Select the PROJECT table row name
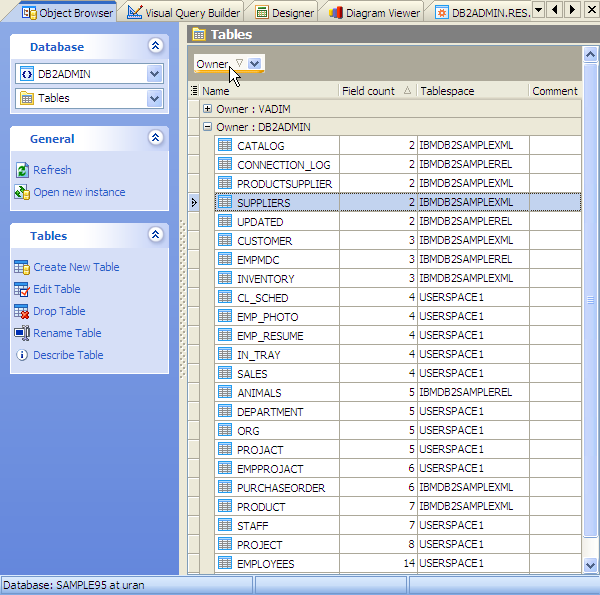The image size is (600, 595). 260,545
